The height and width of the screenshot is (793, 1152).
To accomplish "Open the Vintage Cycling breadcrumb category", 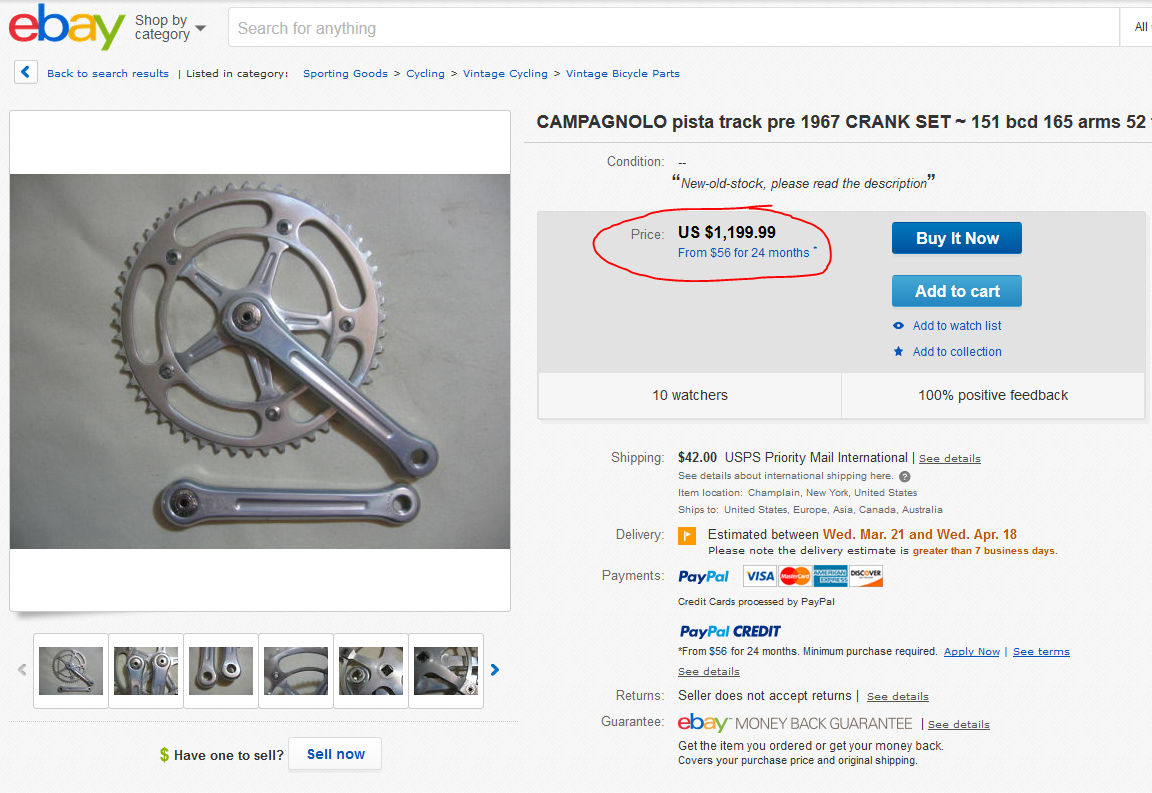I will (505, 74).
